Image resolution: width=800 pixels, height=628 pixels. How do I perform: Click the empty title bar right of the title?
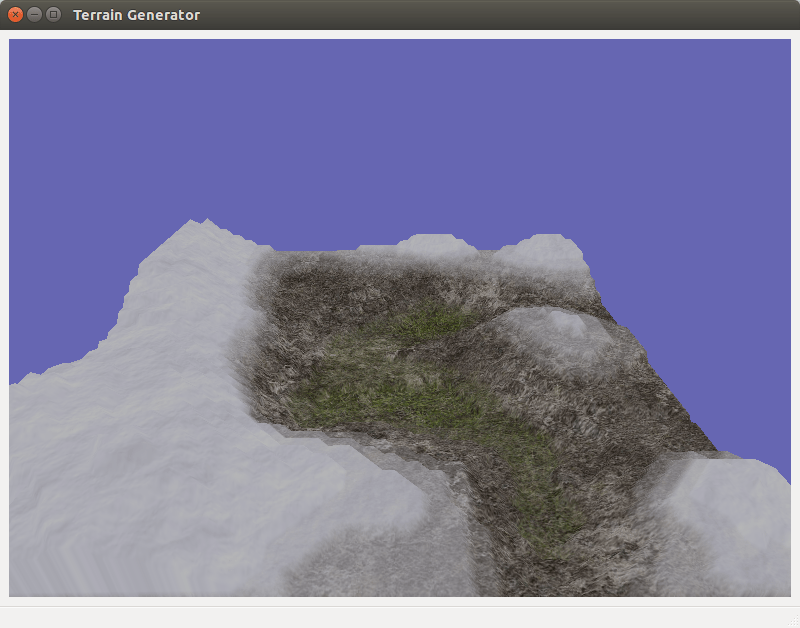pyautogui.click(x=500, y=15)
